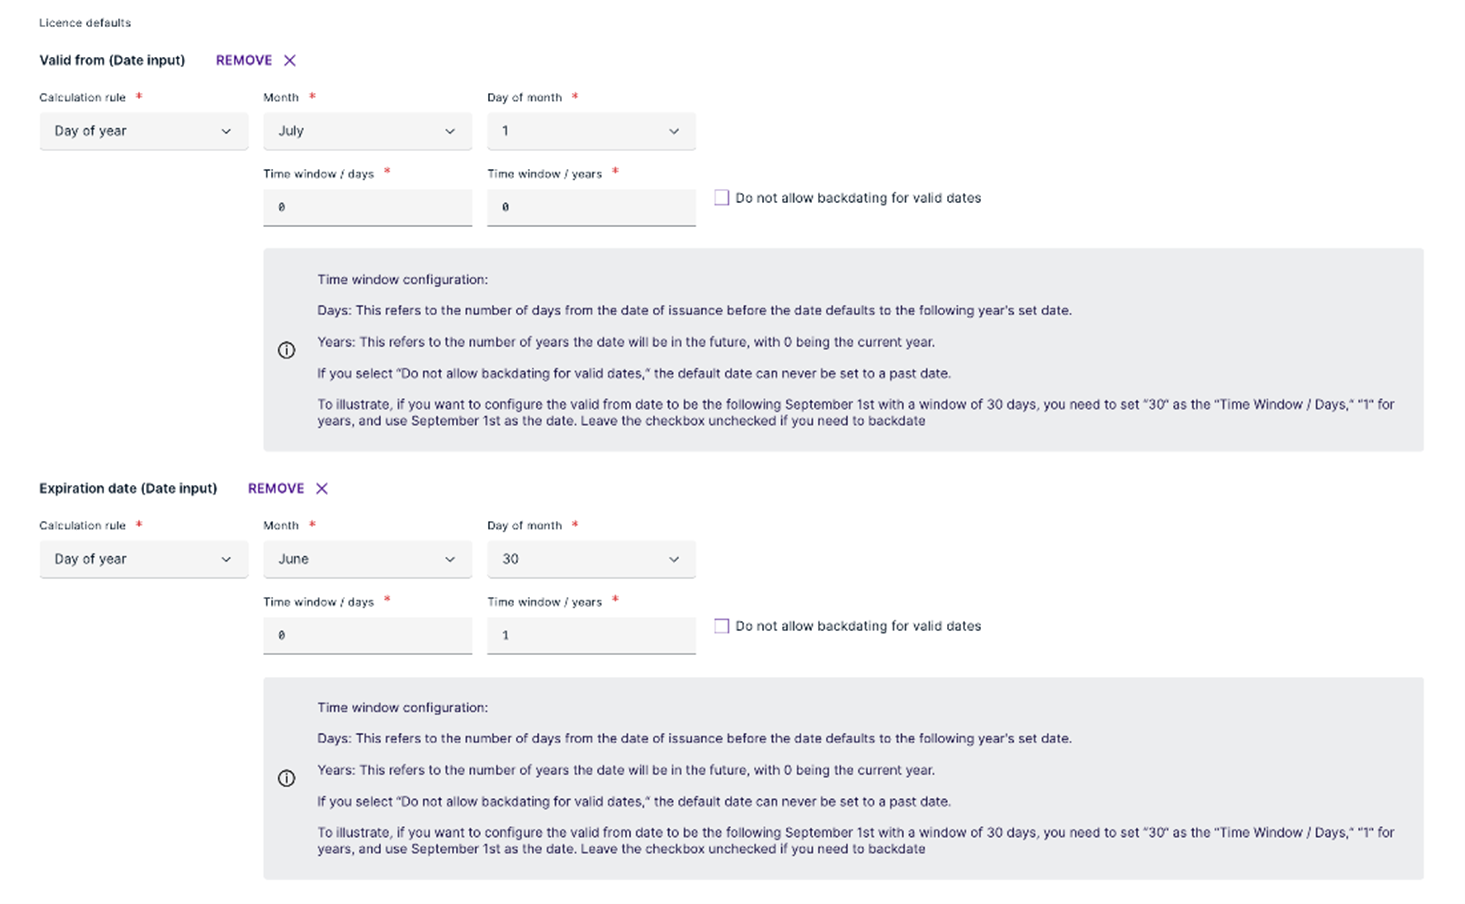Enable backdating restriction for Valid from dates
The width and height of the screenshot is (1465, 904).
[x=721, y=197]
